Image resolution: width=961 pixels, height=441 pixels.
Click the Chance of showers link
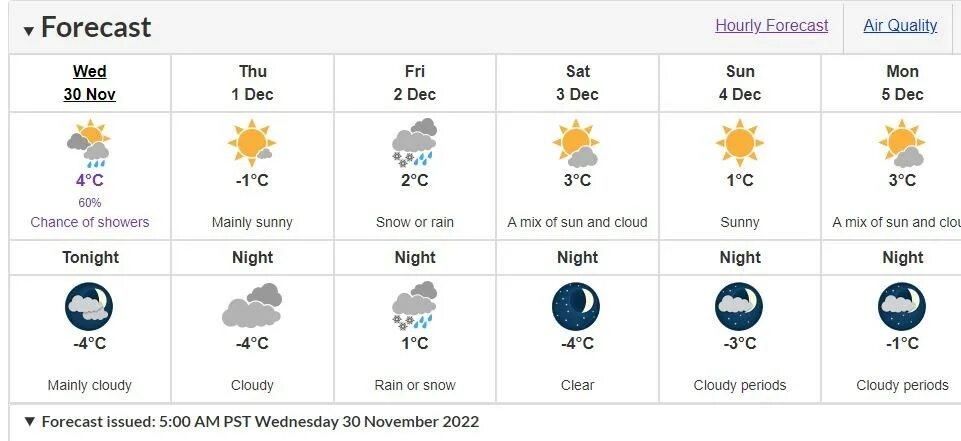(89, 222)
